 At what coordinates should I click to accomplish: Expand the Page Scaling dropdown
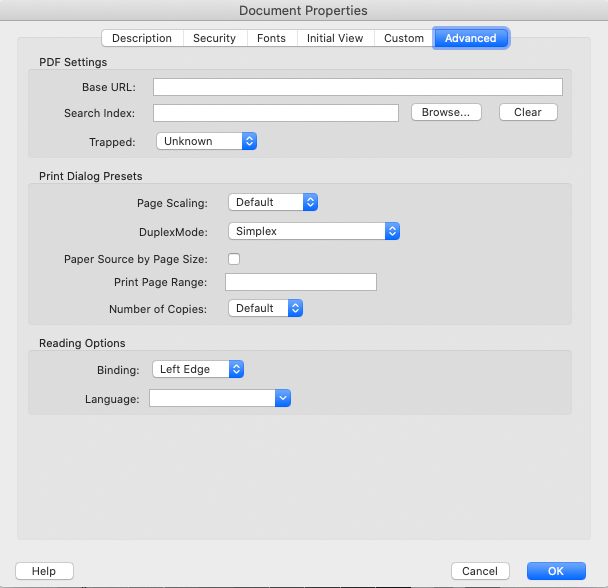[273, 202]
